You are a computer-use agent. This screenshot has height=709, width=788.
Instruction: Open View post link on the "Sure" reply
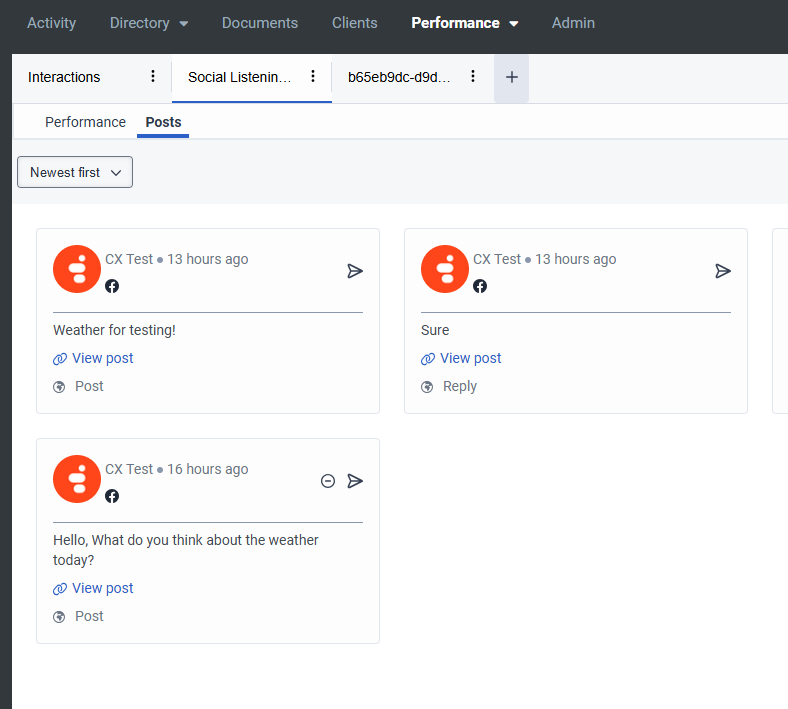470,358
